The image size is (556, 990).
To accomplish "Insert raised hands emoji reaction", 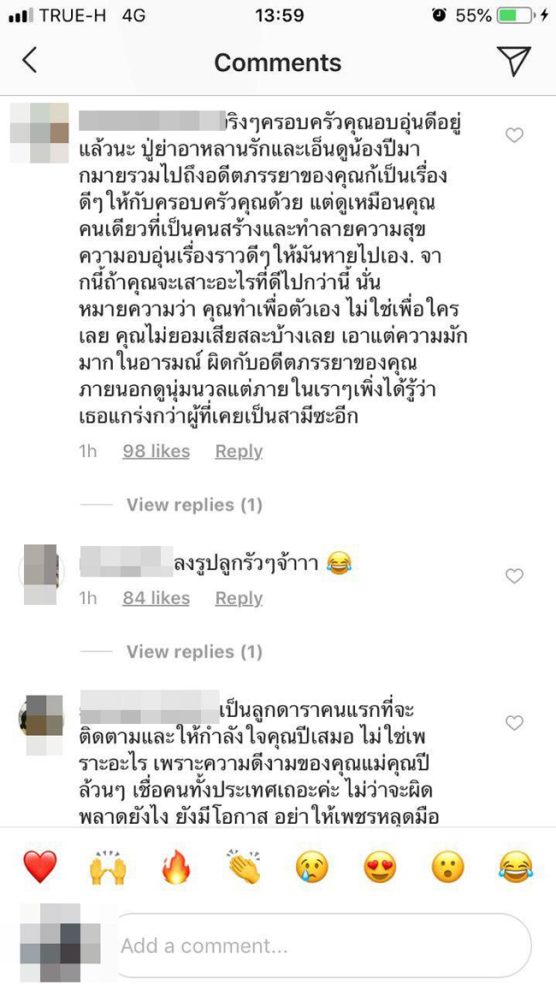I will [108, 867].
